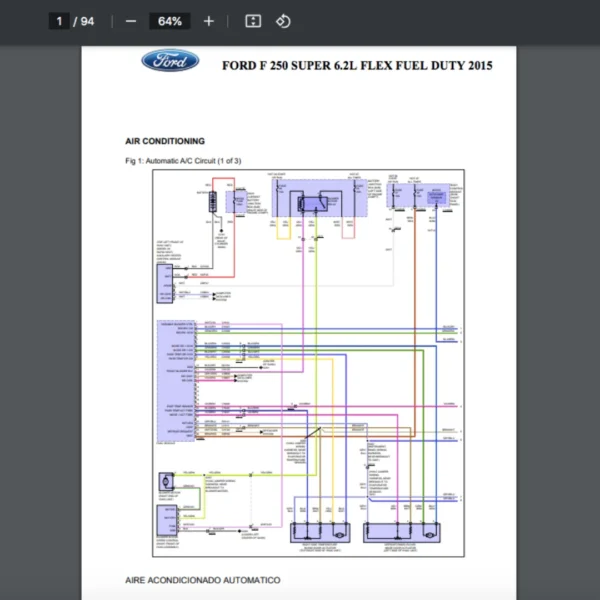Click the zoom out minus button
The image size is (600, 600).
coord(131,21)
